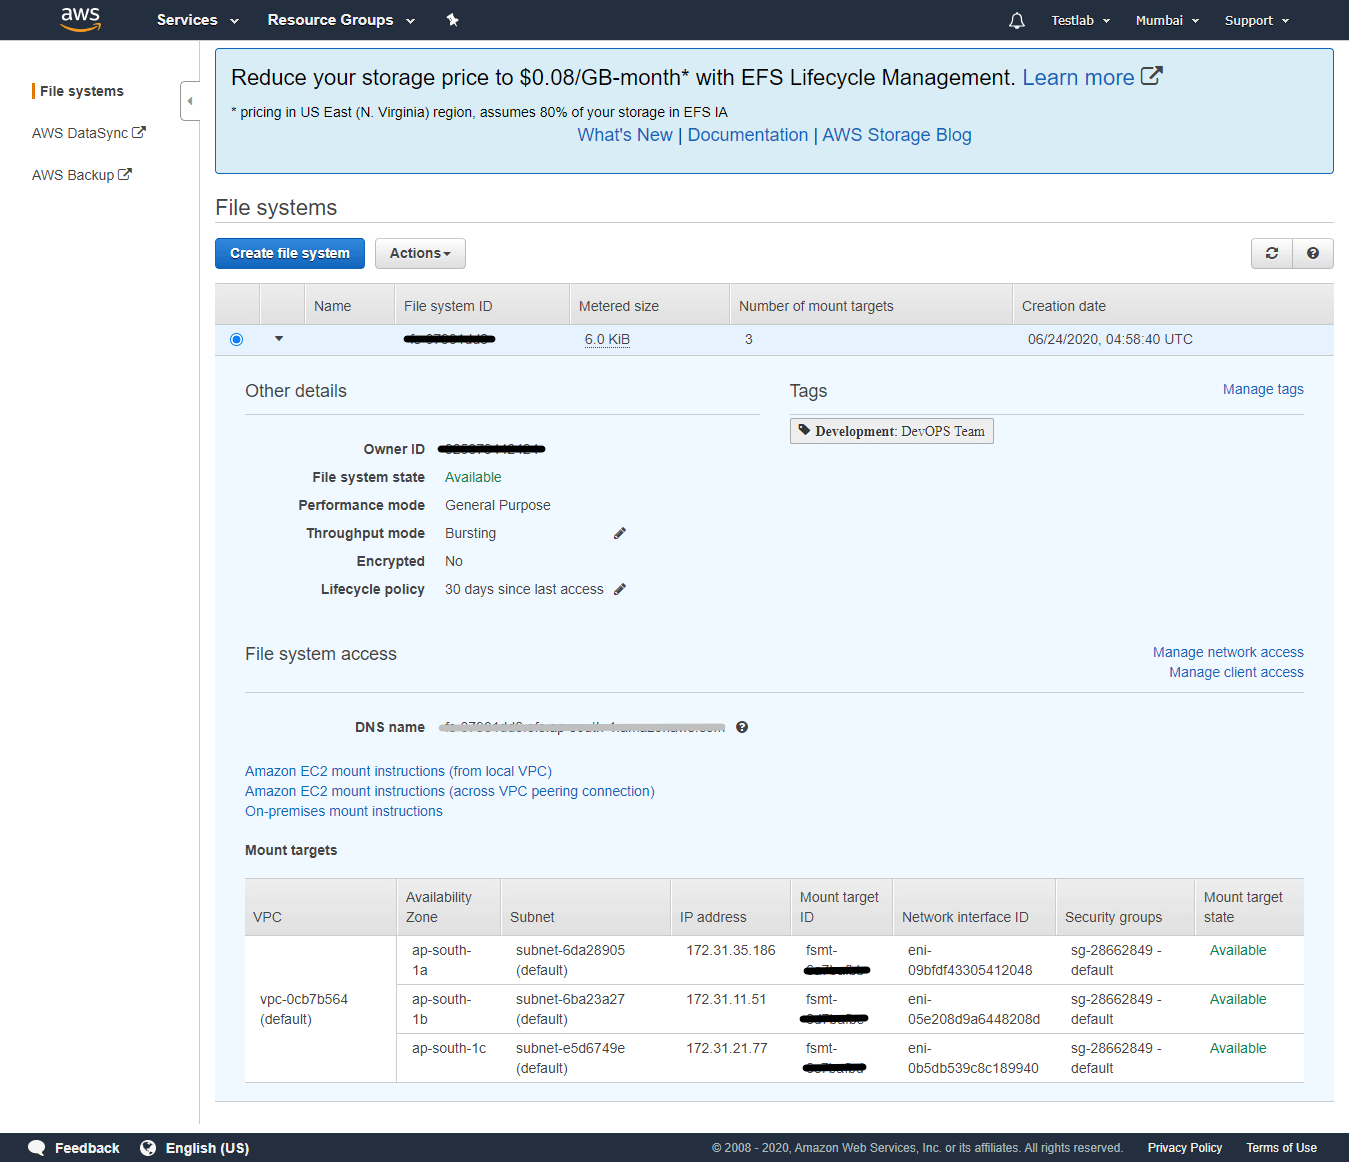Click the Feedback speech bubble icon
This screenshot has width=1349, height=1162.
tap(37, 1148)
